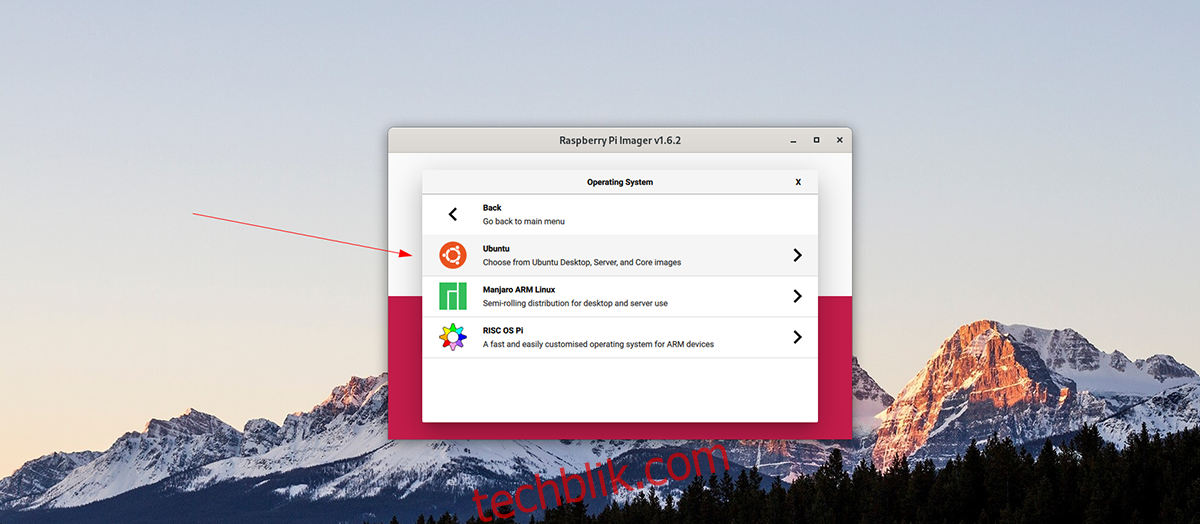
Task: Click the green Manjaro logo icon
Action: (x=453, y=296)
